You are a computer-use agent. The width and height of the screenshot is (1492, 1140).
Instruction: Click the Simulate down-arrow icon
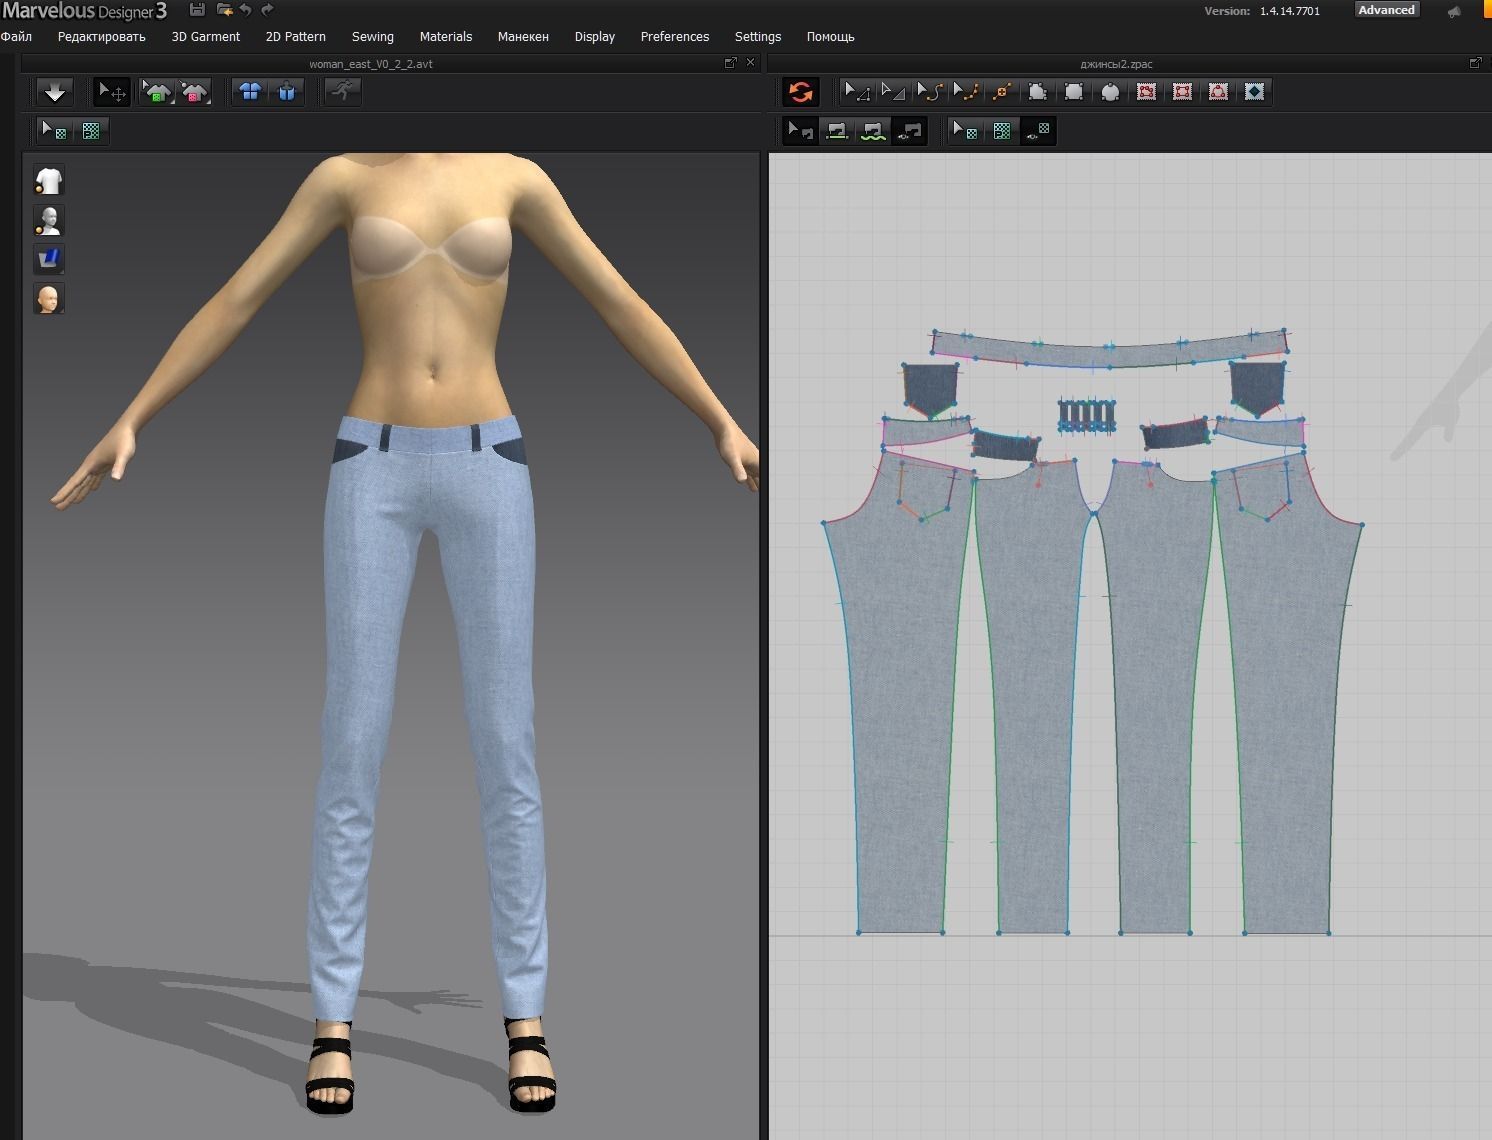click(x=55, y=92)
